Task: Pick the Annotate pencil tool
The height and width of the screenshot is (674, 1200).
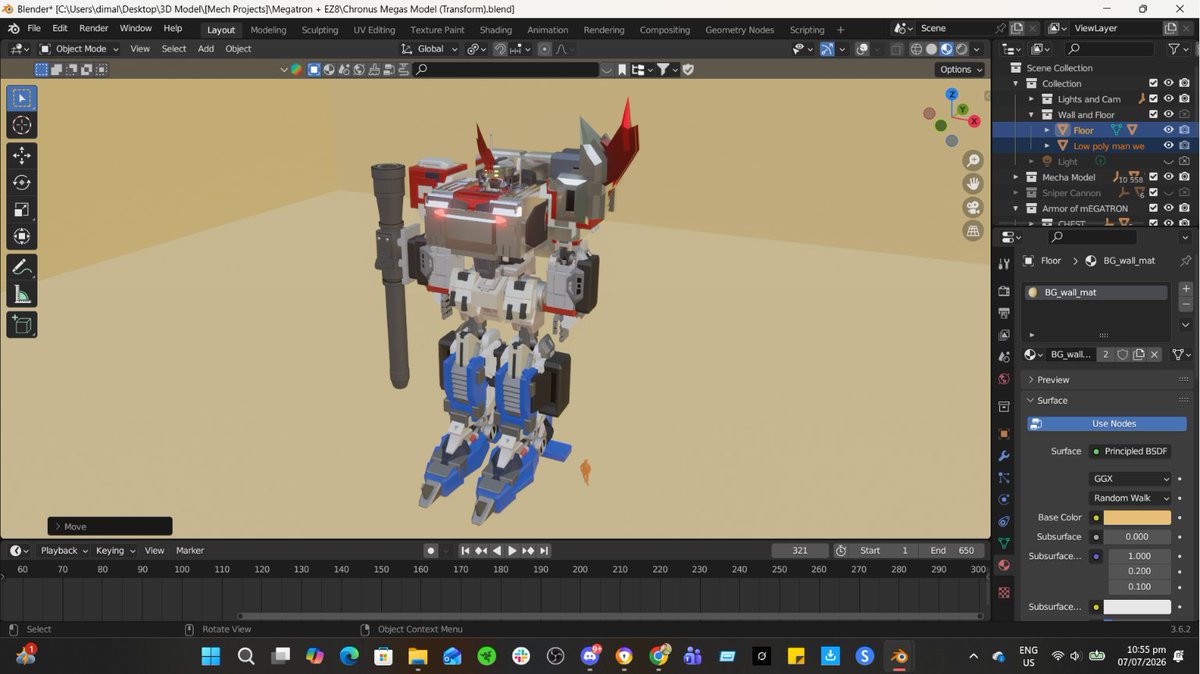Action: coord(22,267)
